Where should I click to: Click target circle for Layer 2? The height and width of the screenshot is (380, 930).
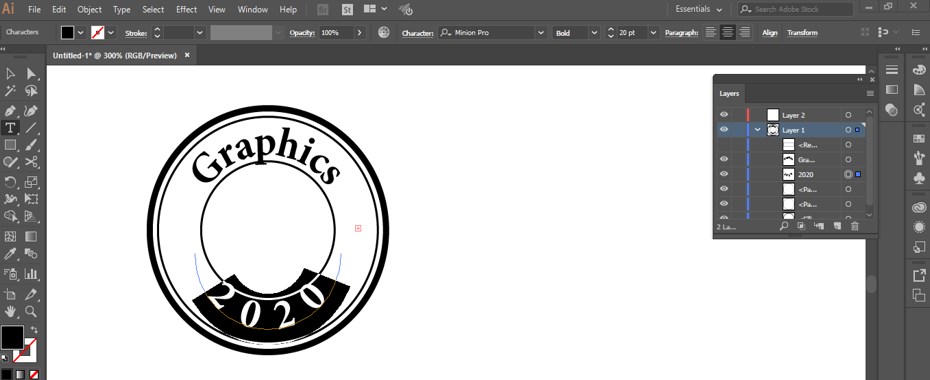pos(848,115)
